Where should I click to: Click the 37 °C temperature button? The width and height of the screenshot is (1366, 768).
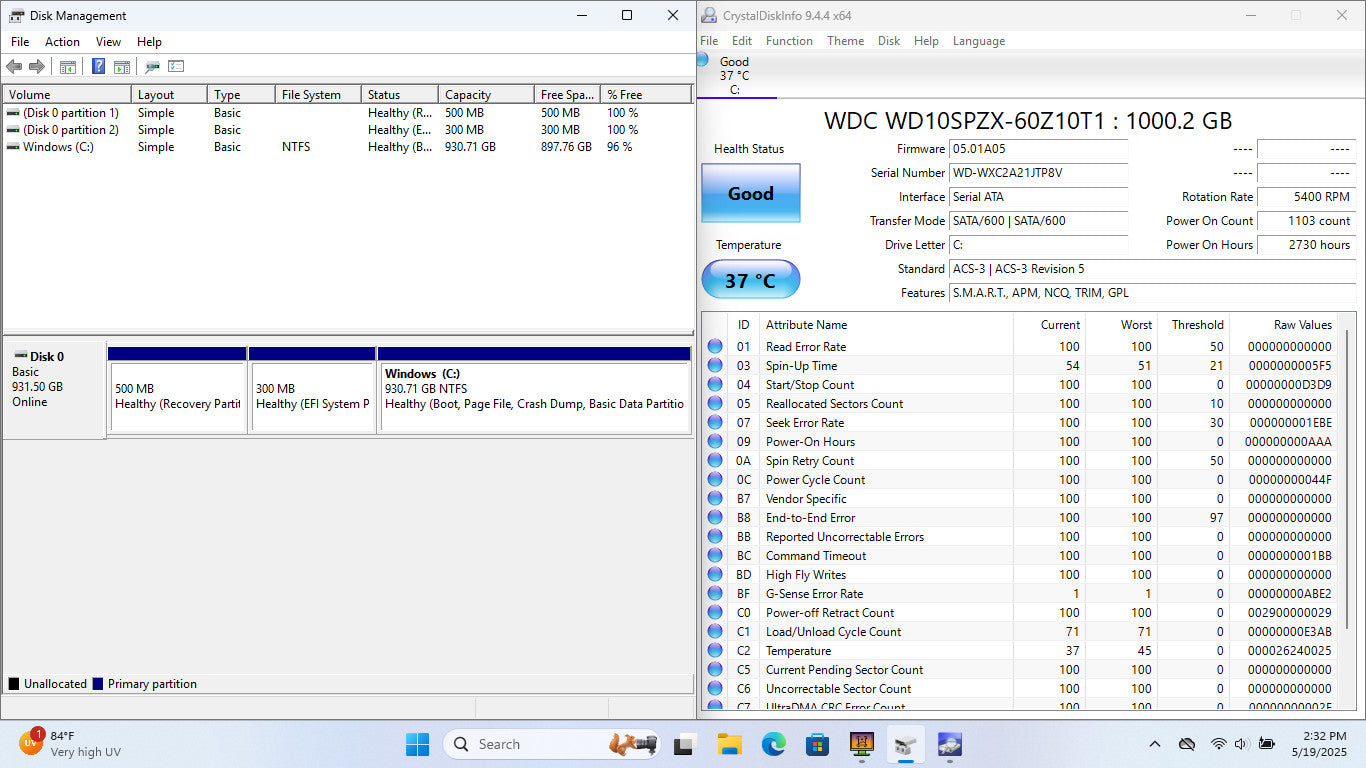click(x=750, y=280)
